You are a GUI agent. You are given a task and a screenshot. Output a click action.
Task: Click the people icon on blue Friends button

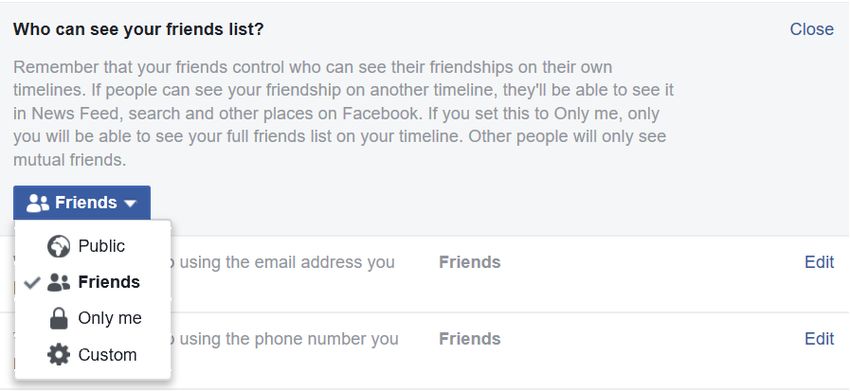[x=37, y=203]
